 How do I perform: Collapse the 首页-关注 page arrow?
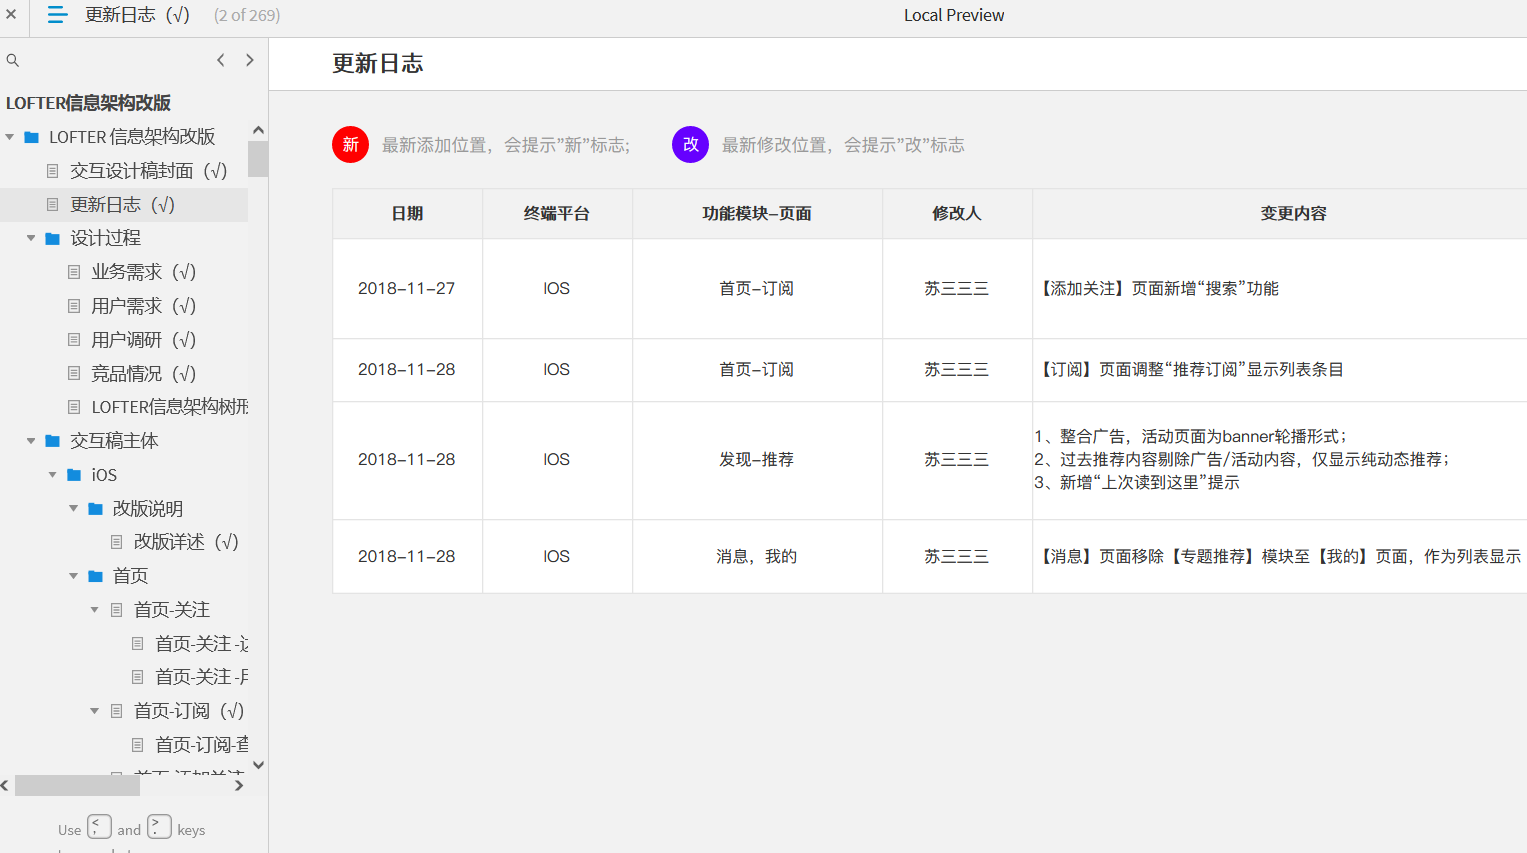click(x=95, y=610)
